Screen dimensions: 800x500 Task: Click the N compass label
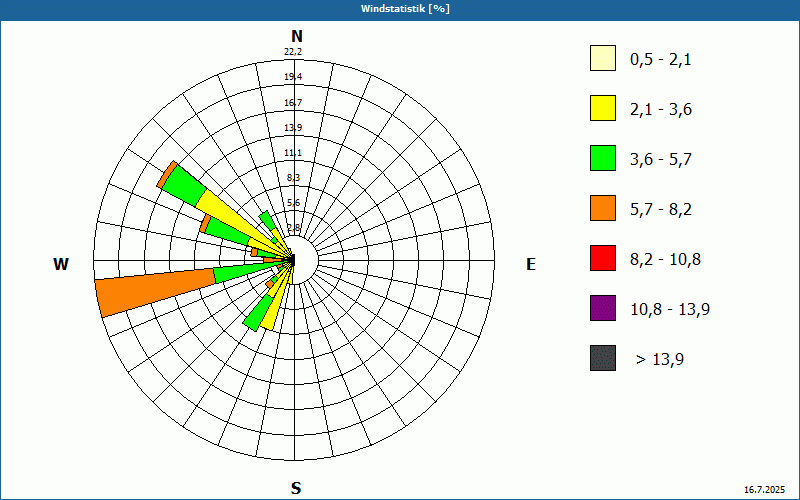click(x=297, y=36)
